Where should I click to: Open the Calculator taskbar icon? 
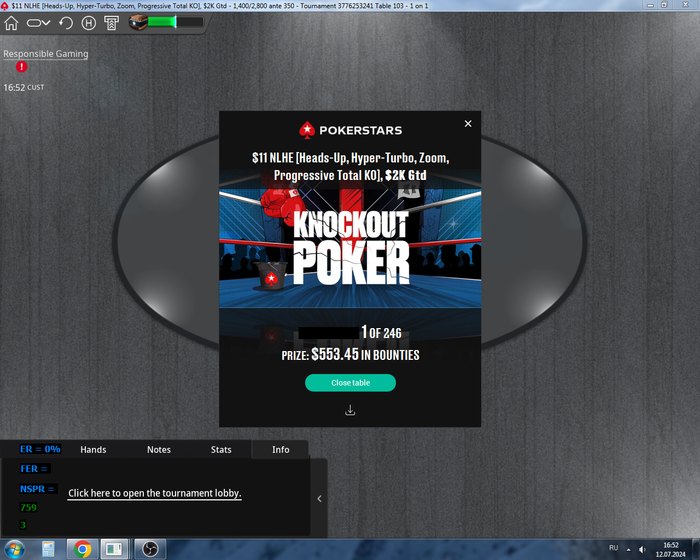coord(48,549)
